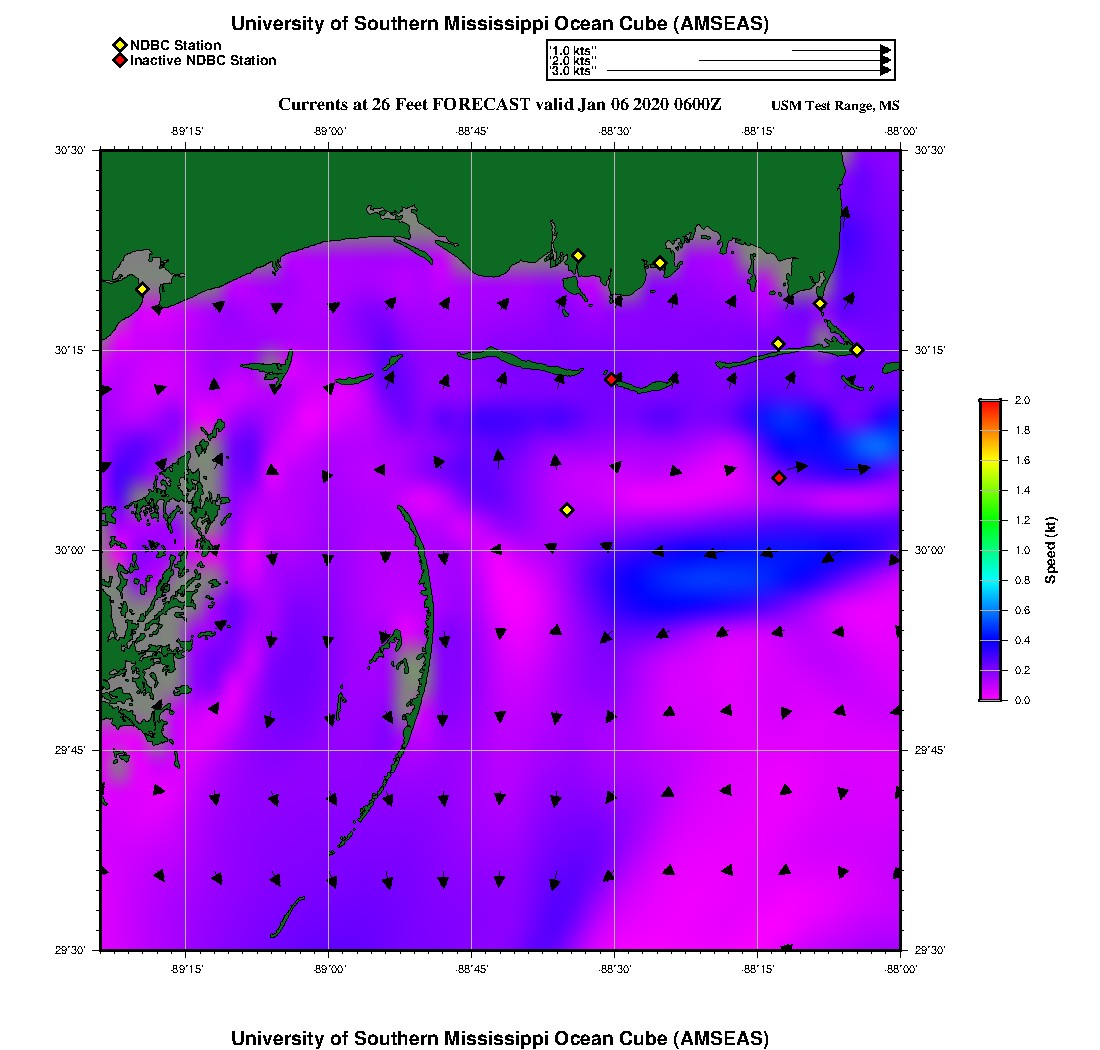Click the '-88°15'' longitude label on the top axis
1100x1050 pixels.
(x=758, y=131)
